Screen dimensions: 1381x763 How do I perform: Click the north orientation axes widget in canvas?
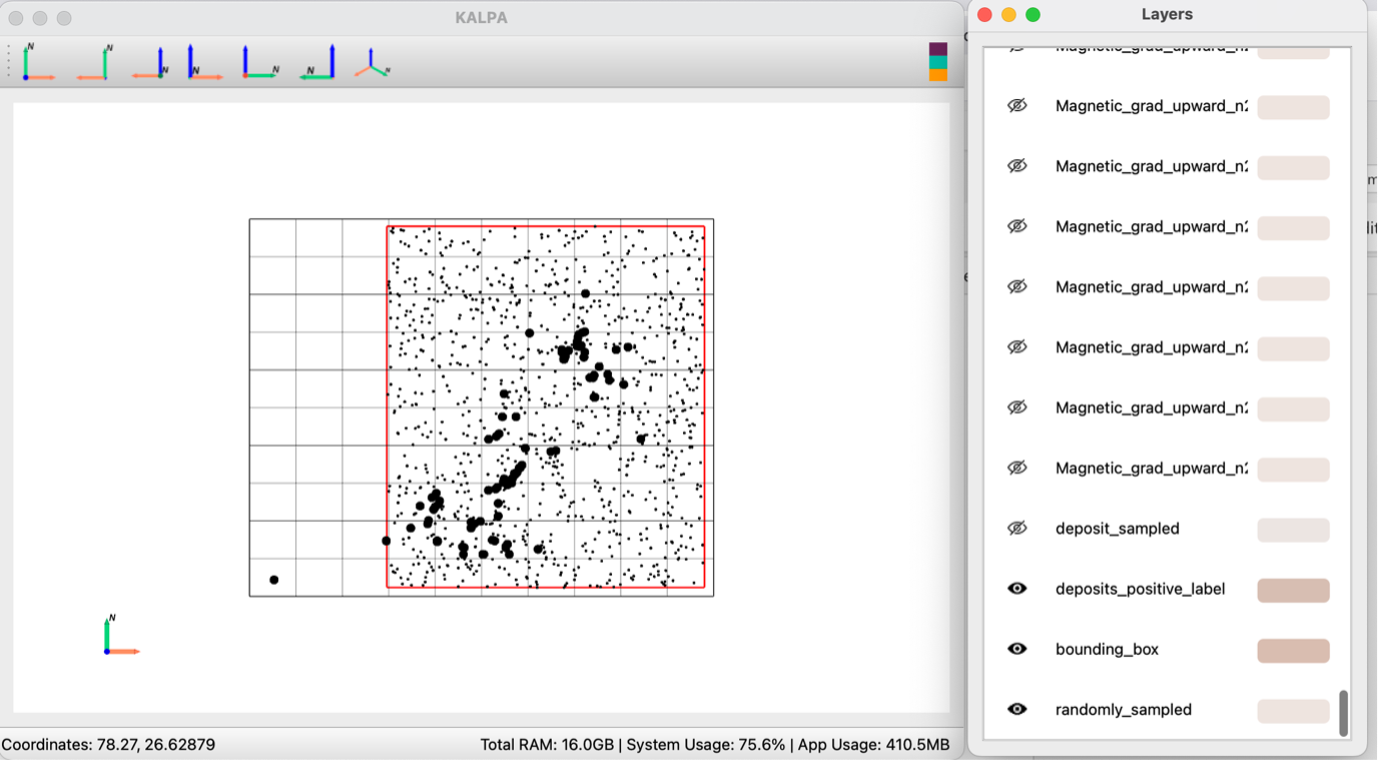[121, 636]
